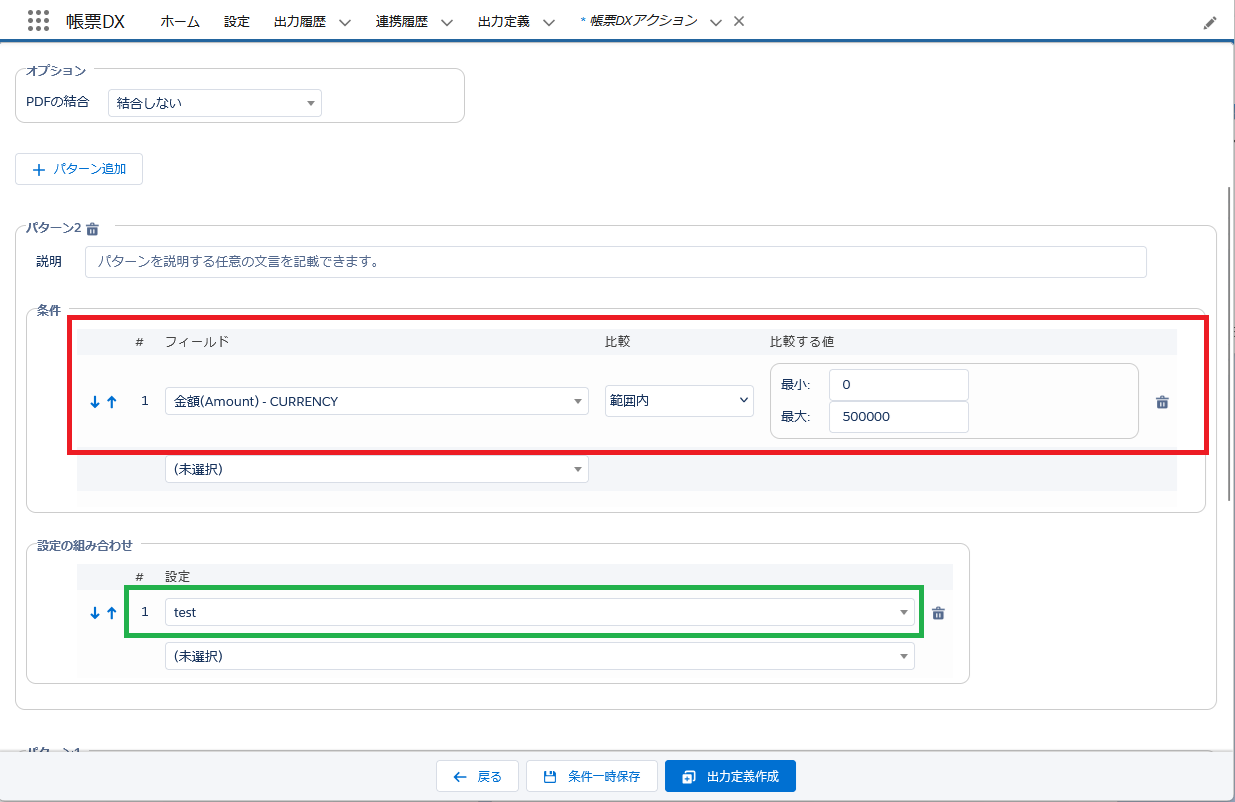Open the 金額(Amount) field dropdown
Image resolution: width=1235 pixels, height=802 pixels.
coord(376,401)
